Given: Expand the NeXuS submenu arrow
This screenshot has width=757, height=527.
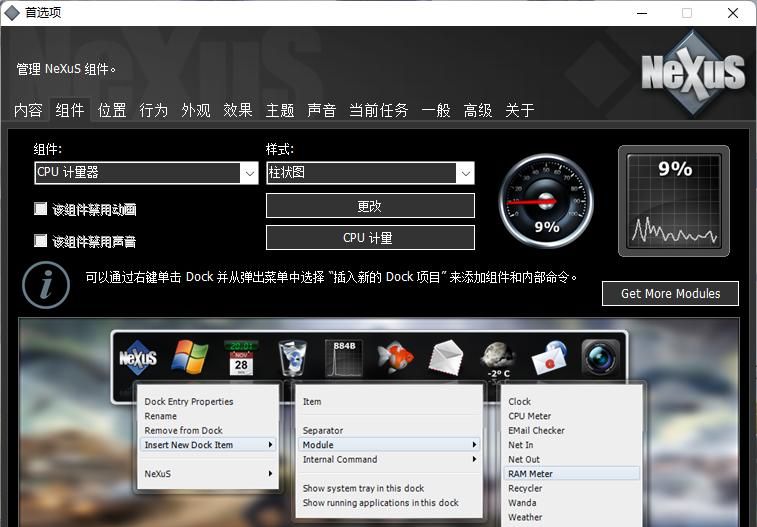Looking at the screenshot, I should tap(270, 473).
